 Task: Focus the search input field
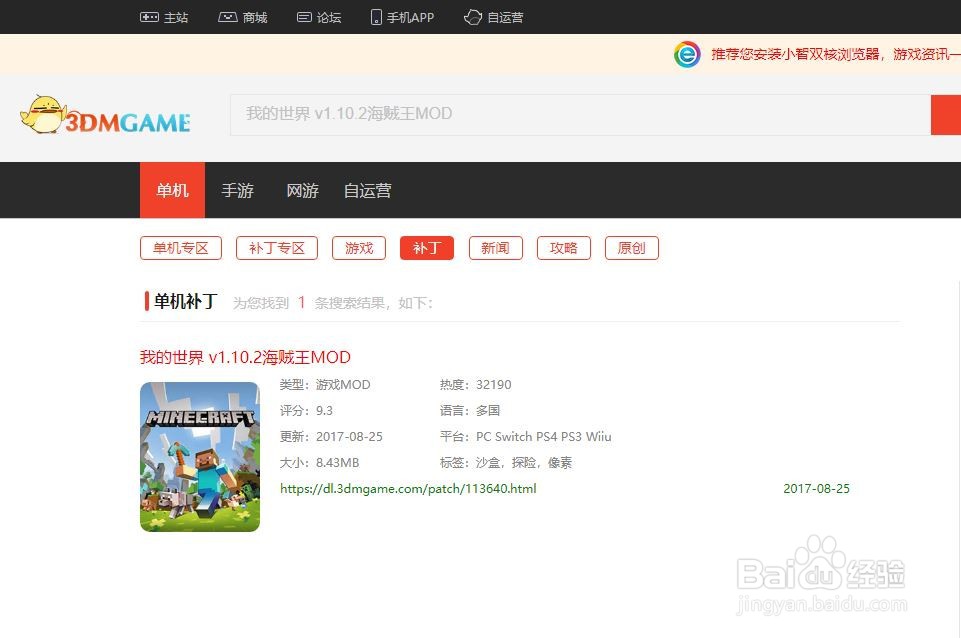point(580,115)
